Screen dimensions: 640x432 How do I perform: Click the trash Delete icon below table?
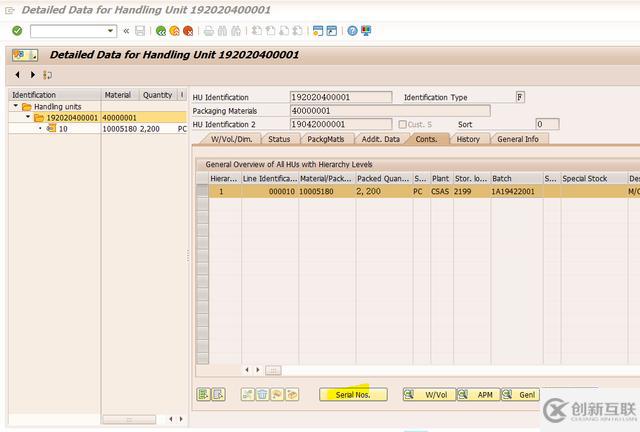(x=262, y=394)
